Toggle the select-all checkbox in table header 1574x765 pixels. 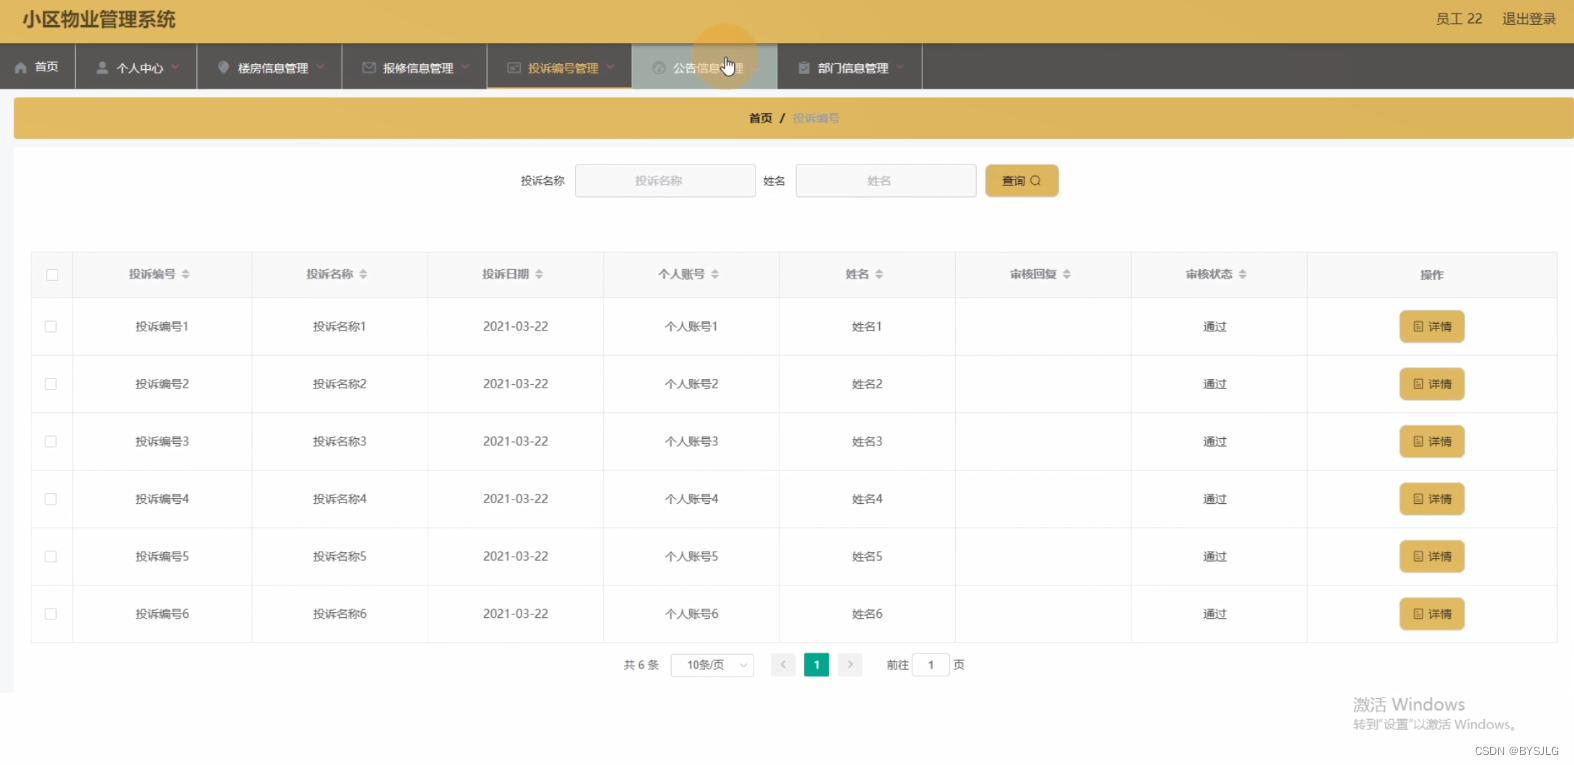52,275
